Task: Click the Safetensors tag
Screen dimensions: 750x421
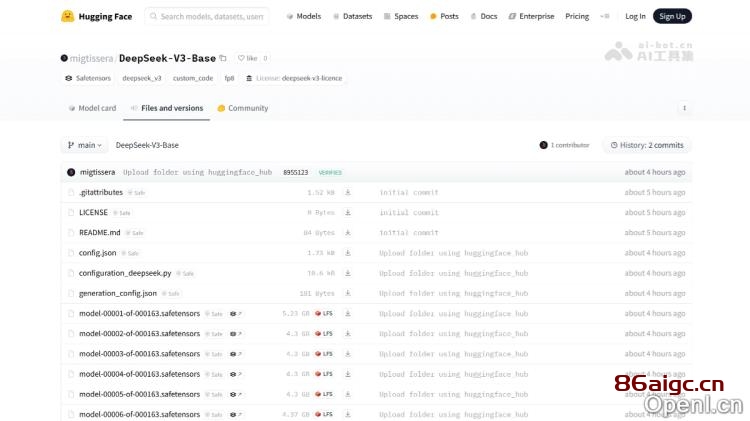Action: [88, 78]
